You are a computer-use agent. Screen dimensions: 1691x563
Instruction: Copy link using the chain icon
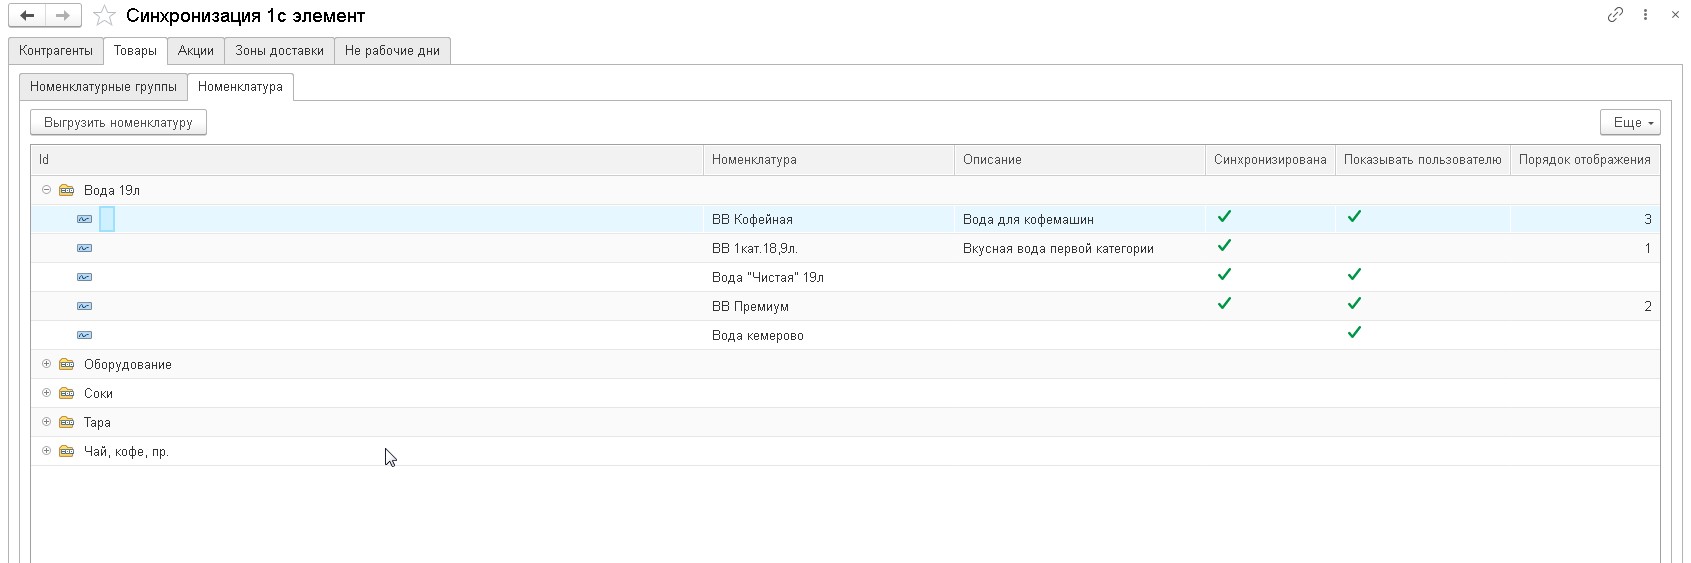click(x=1615, y=15)
